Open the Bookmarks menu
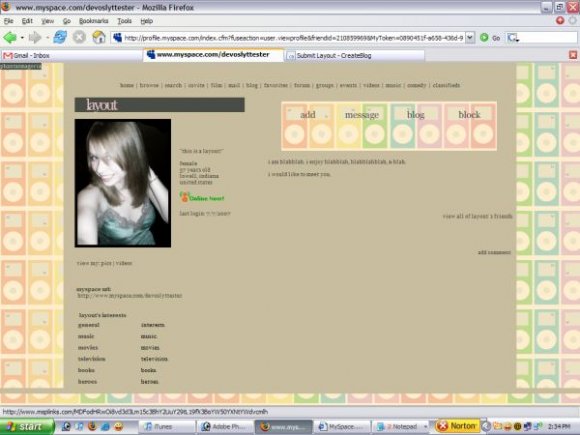This screenshot has height=435, width=580. point(94,21)
